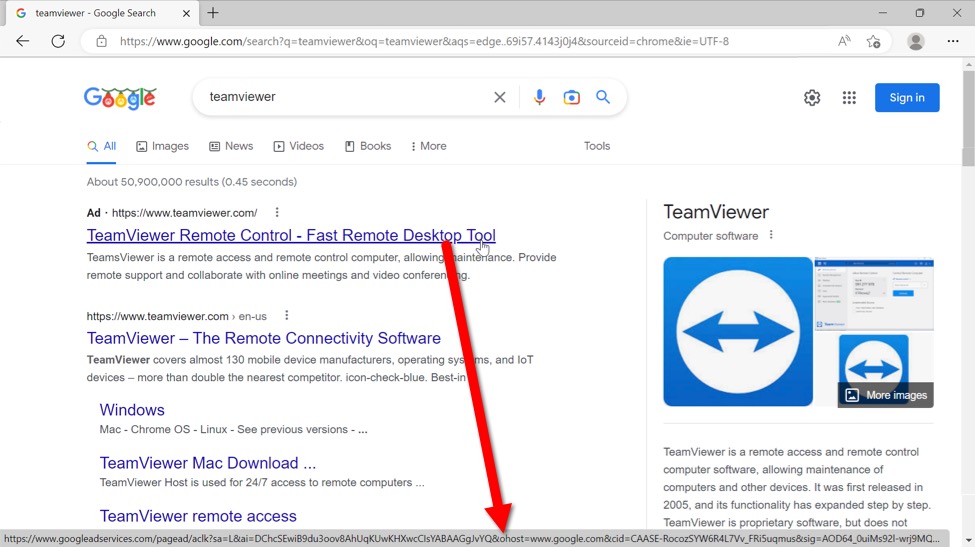Switch to the Videos results tab
The width and height of the screenshot is (975, 547).
[298, 146]
